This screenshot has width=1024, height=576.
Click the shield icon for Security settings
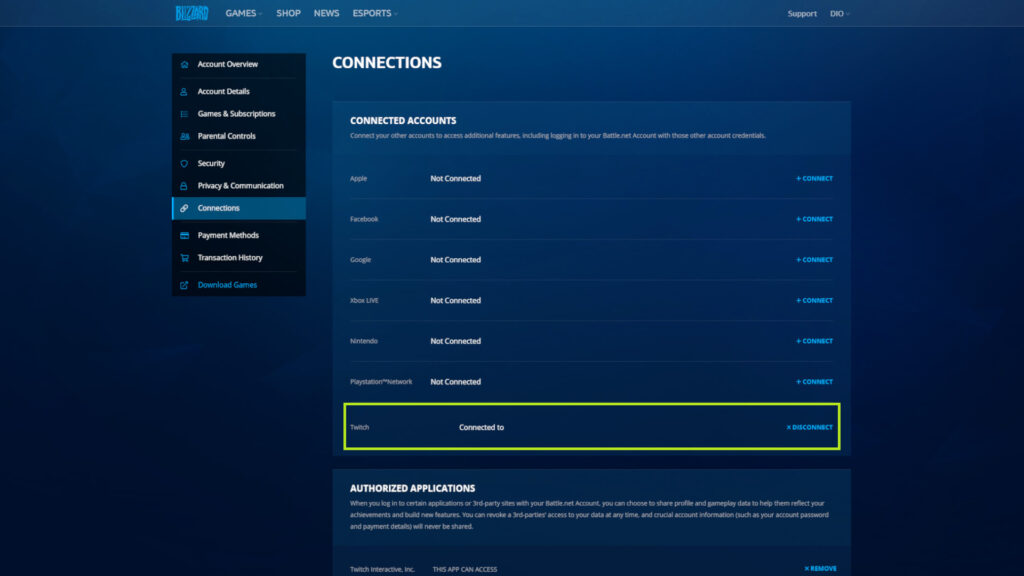coord(184,163)
